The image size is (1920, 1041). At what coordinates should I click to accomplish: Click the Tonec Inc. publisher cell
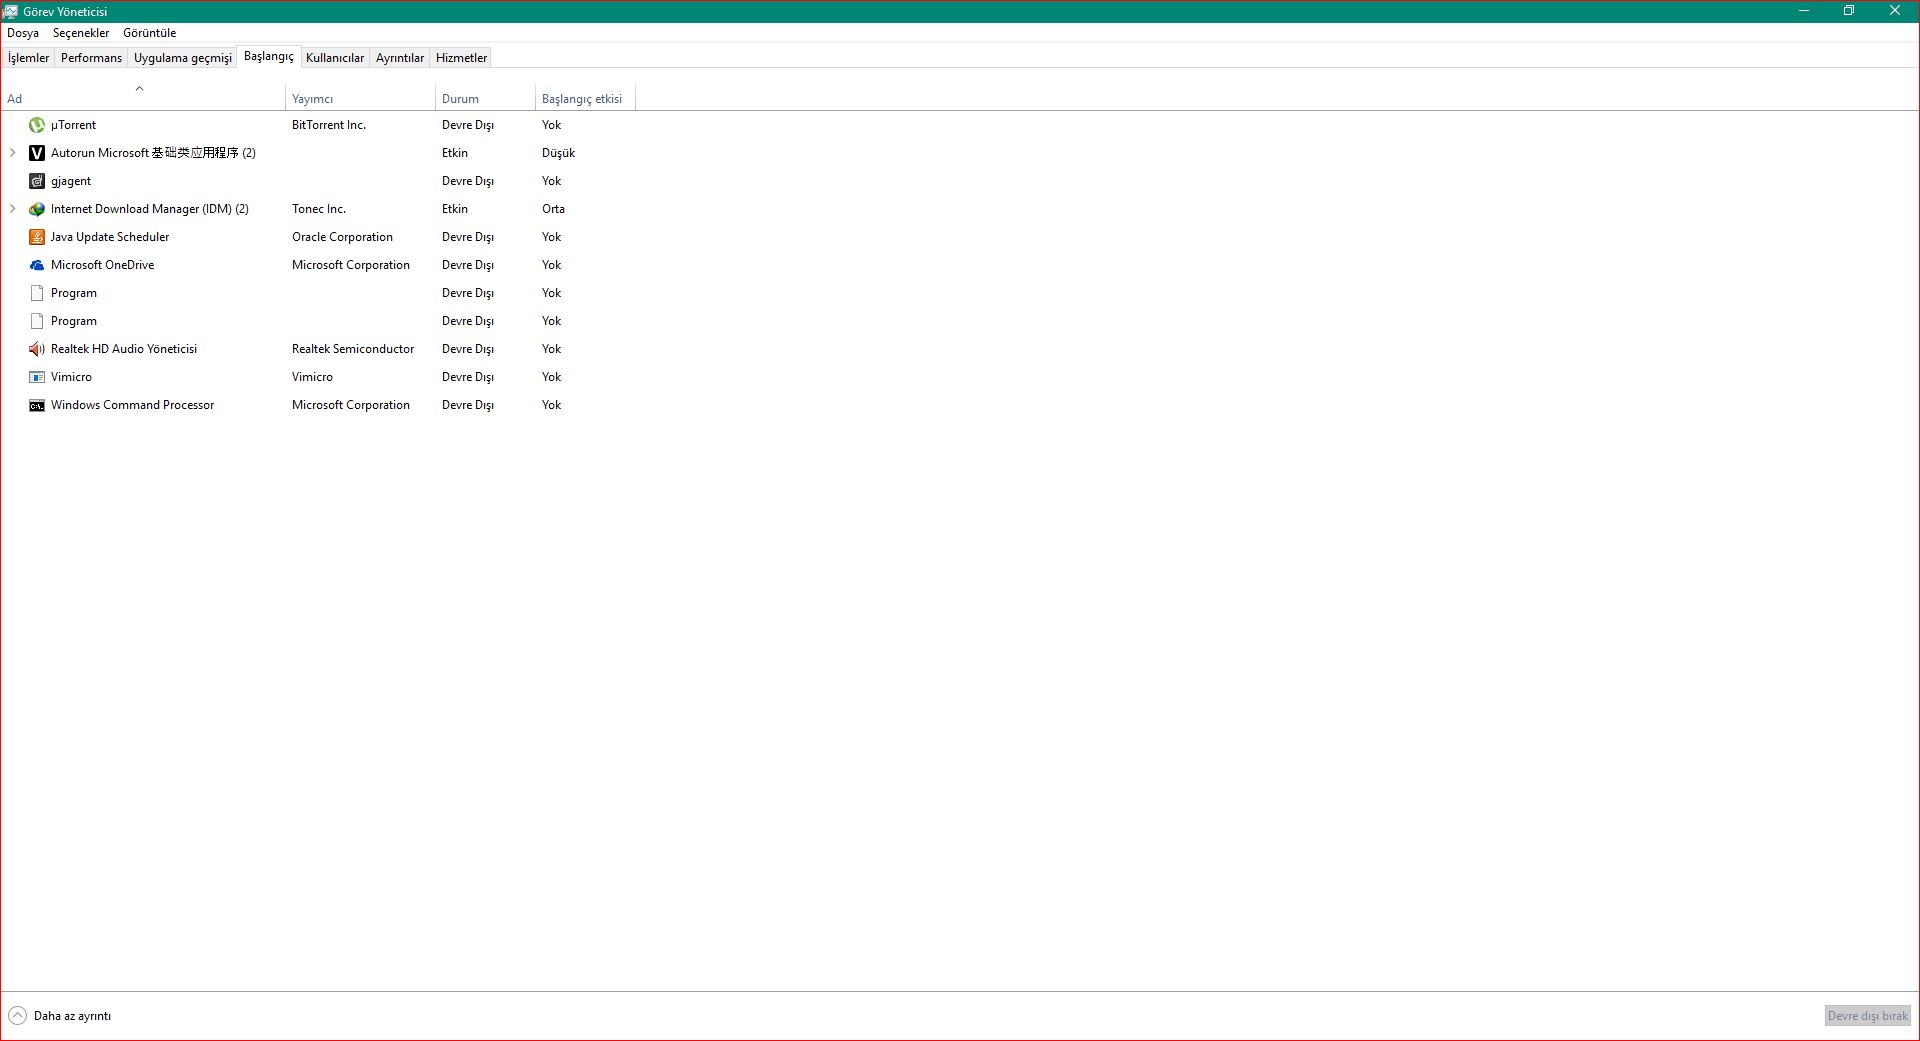tap(319, 209)
